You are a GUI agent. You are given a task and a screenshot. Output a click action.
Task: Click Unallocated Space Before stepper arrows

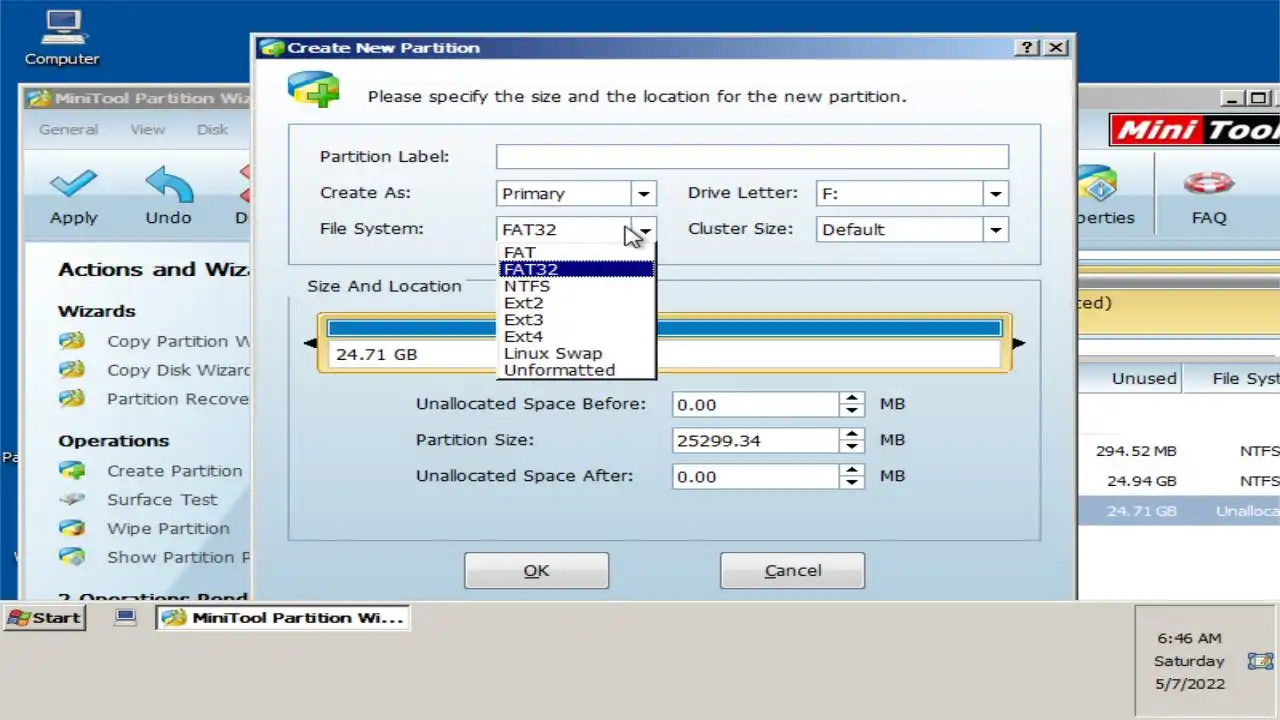point(852,405)
